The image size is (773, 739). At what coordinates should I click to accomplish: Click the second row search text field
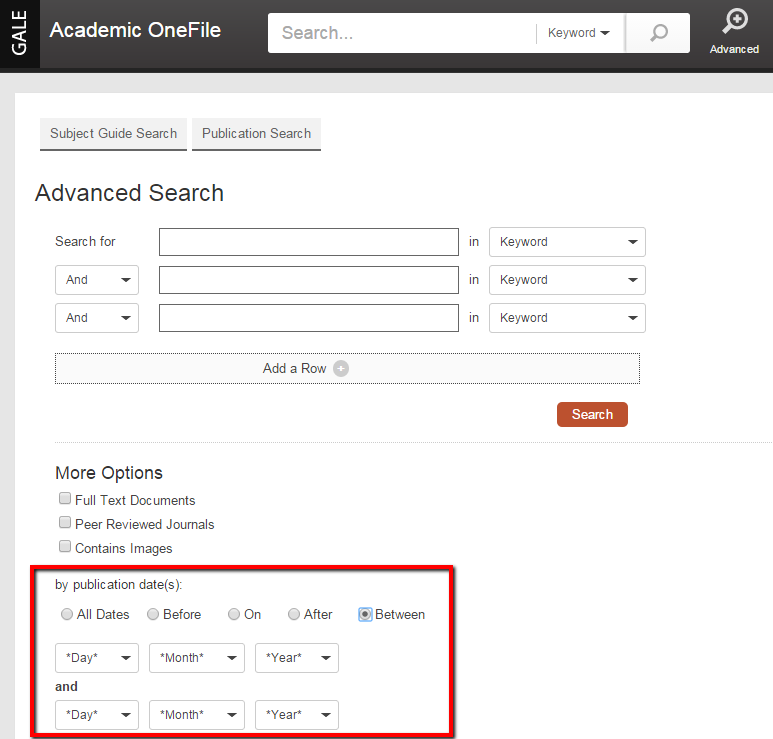tap(309, 280)
